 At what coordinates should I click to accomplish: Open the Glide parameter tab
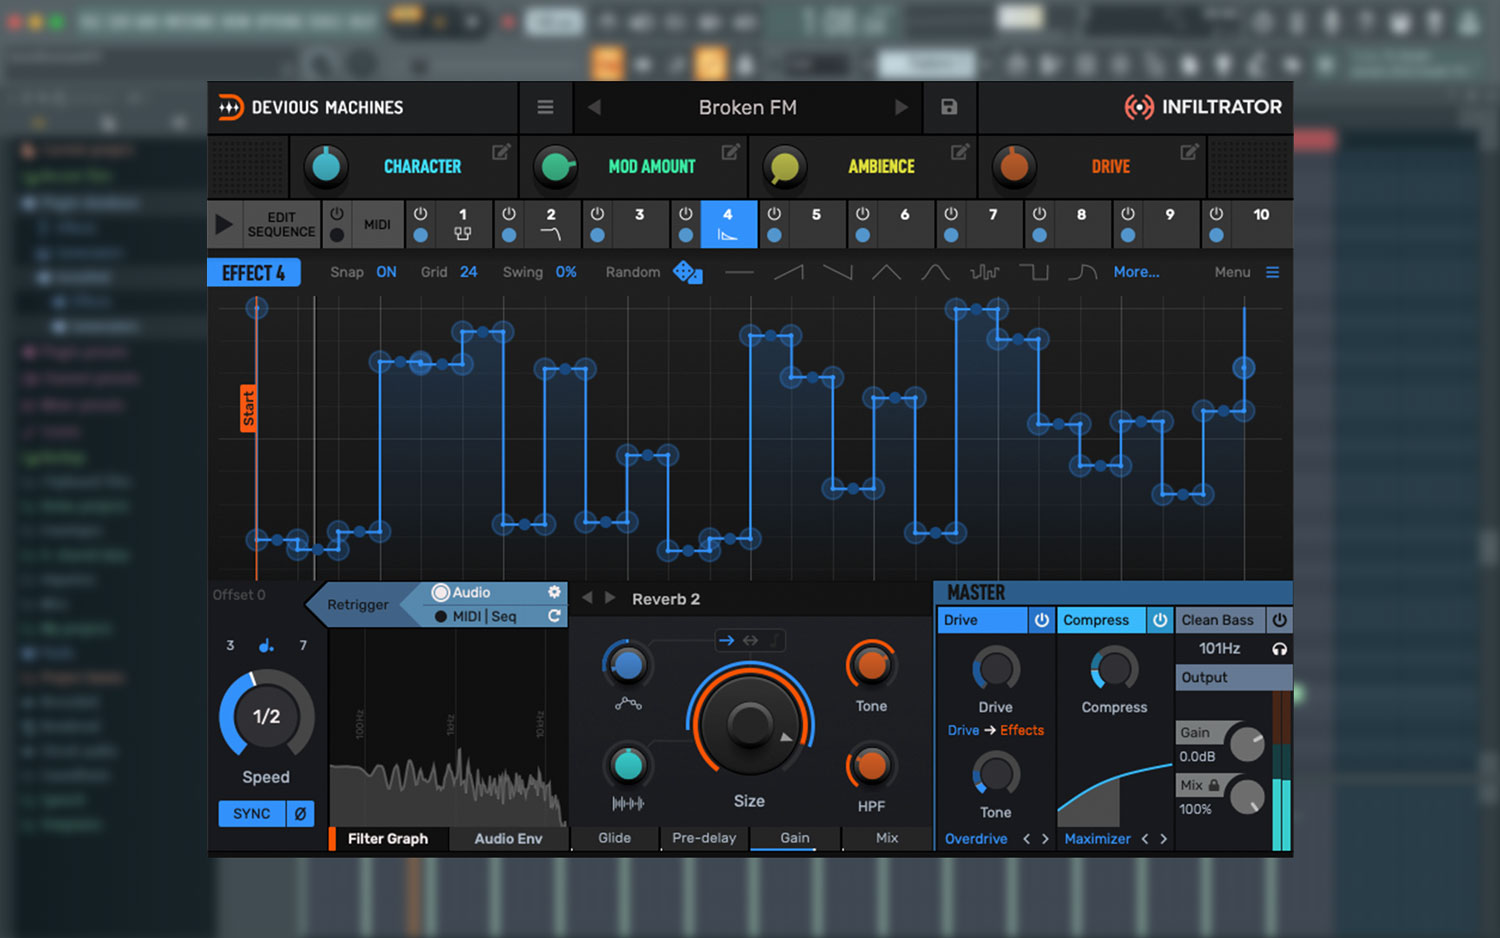click(x=615, y=838)
